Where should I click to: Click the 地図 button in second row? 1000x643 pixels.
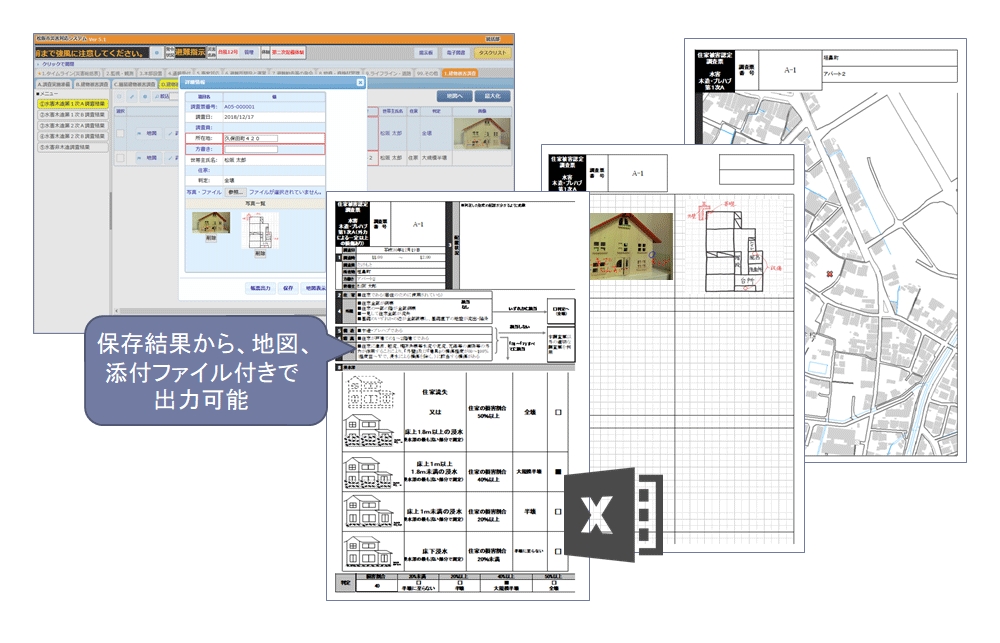pos(149,158)
